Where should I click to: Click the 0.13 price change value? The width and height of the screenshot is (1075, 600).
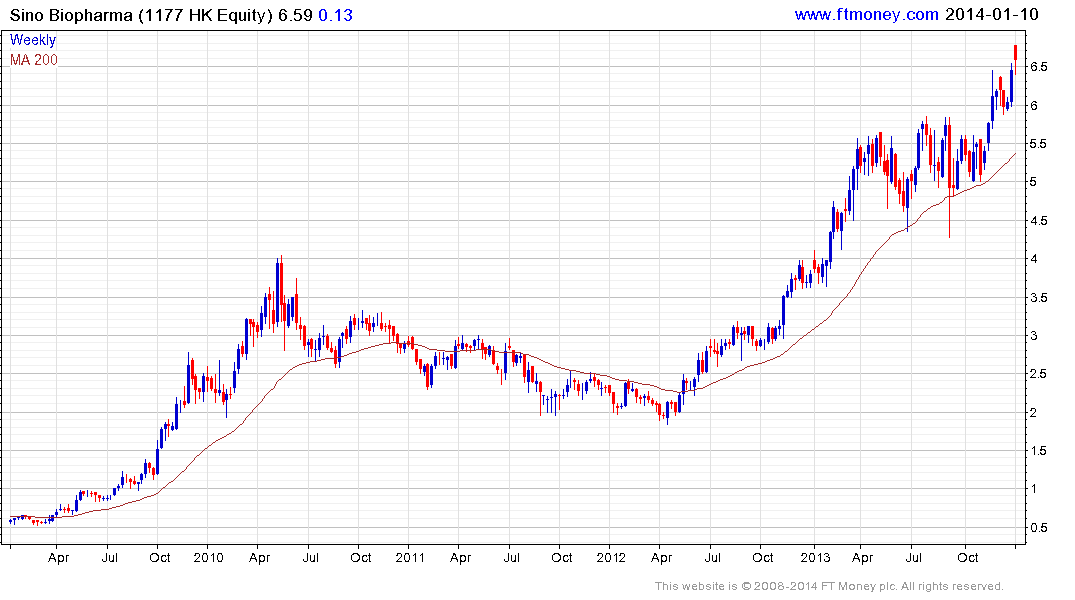[x=335, y=14]
